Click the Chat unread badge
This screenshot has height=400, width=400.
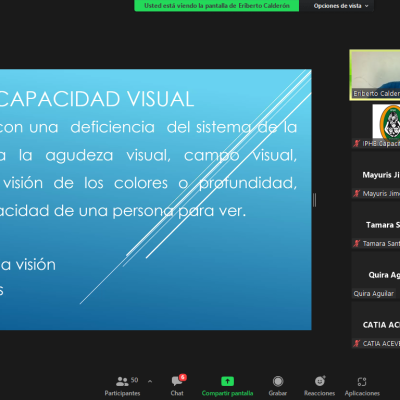click(183, 377)
